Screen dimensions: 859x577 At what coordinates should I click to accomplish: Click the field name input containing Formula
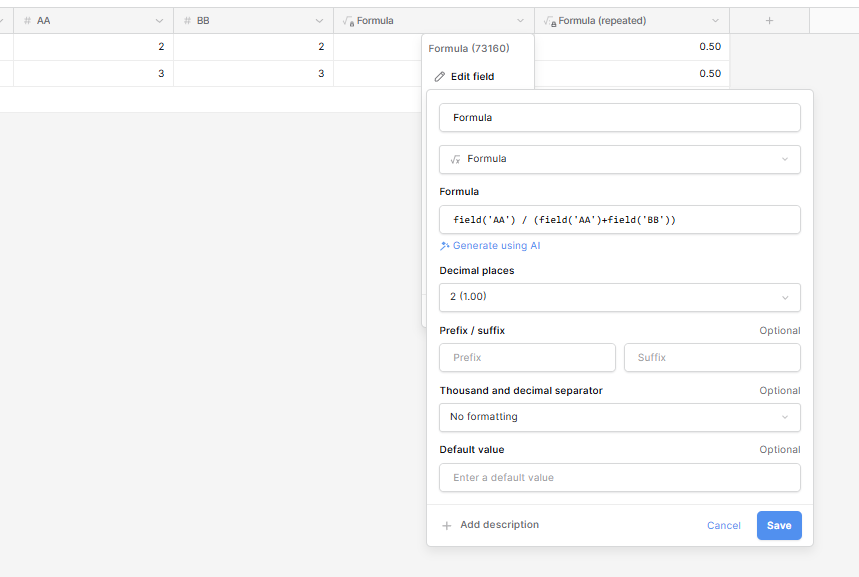pos(620,118)
